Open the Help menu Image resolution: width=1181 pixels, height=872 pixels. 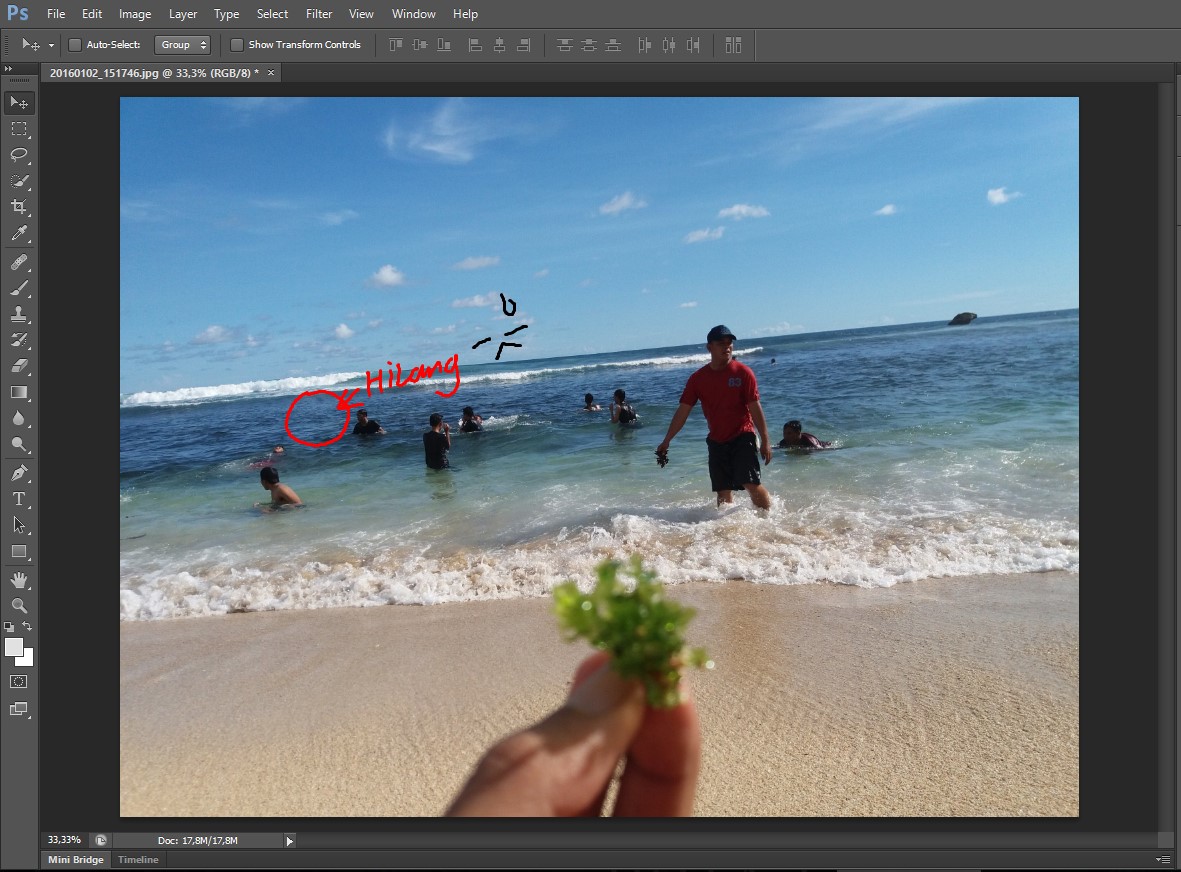(465, 14)
